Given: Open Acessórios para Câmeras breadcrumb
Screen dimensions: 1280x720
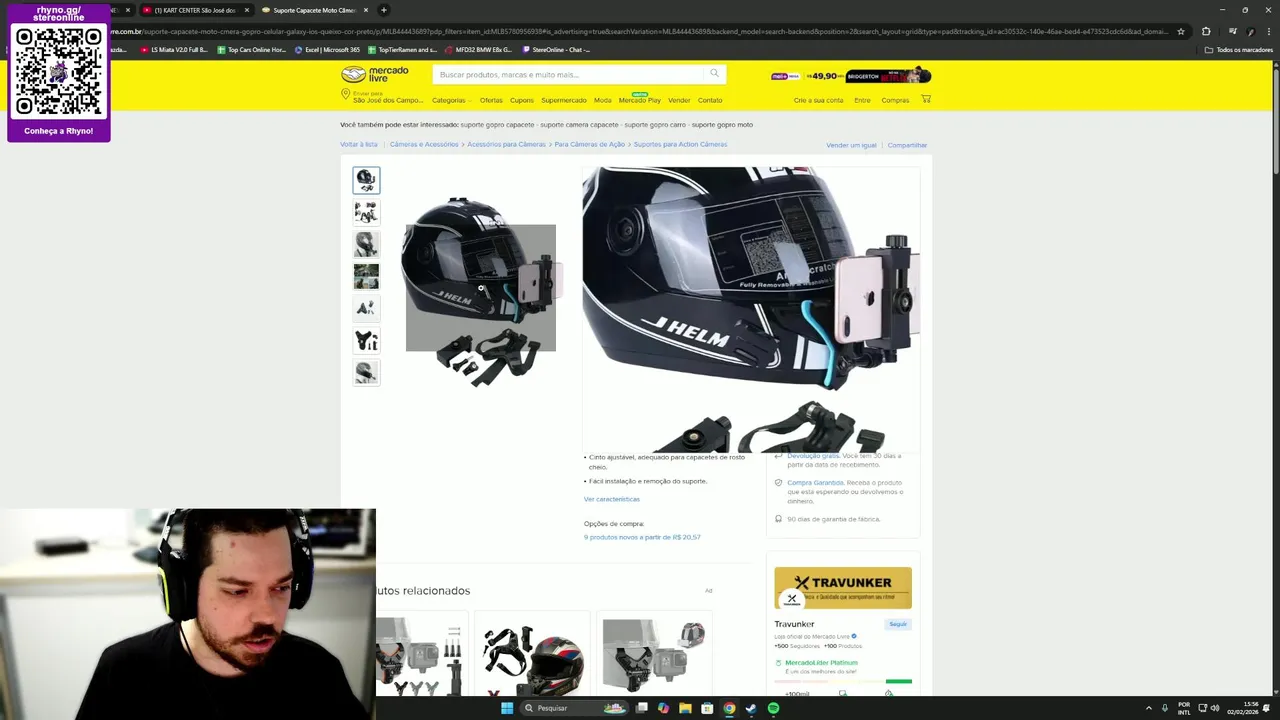Looking at the screenshot, I should tap(506, 144).
